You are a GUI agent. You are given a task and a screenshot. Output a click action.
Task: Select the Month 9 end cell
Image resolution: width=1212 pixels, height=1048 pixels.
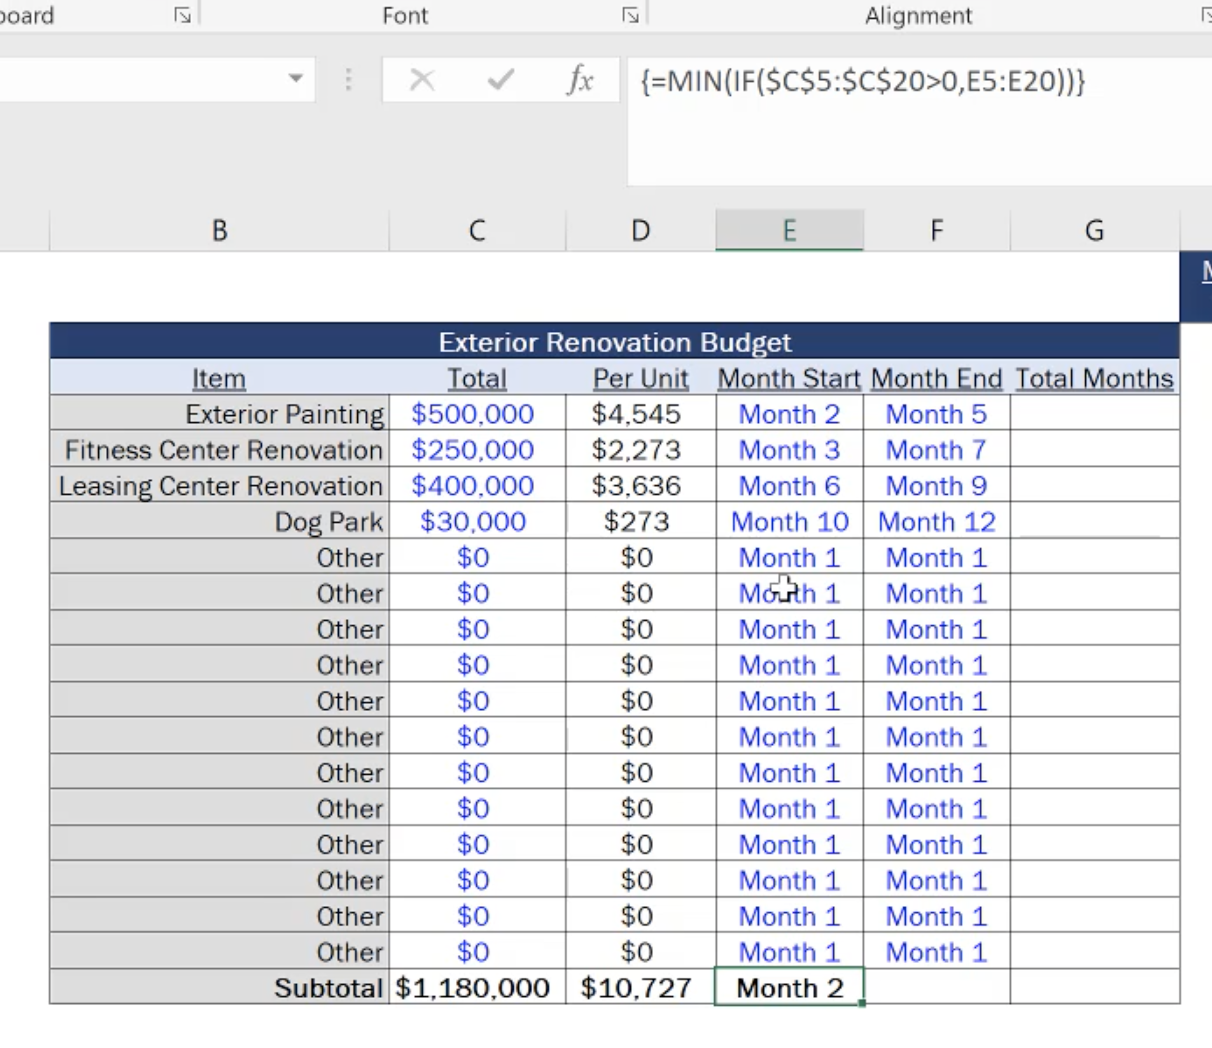coord(936,486)
